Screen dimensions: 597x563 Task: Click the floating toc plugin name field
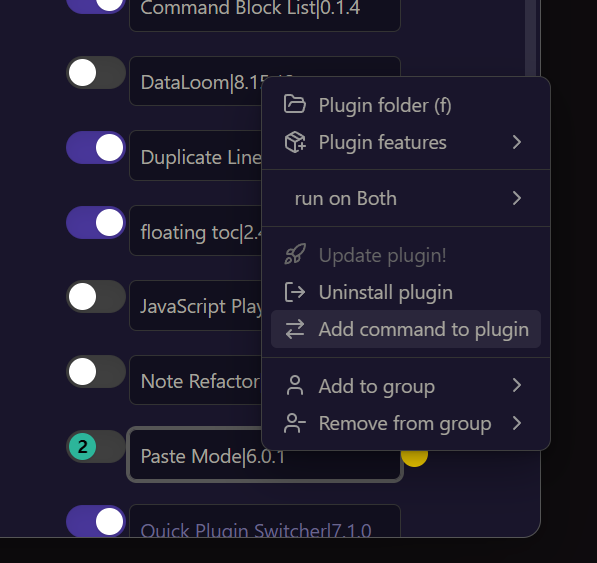[x=196, y=231]
